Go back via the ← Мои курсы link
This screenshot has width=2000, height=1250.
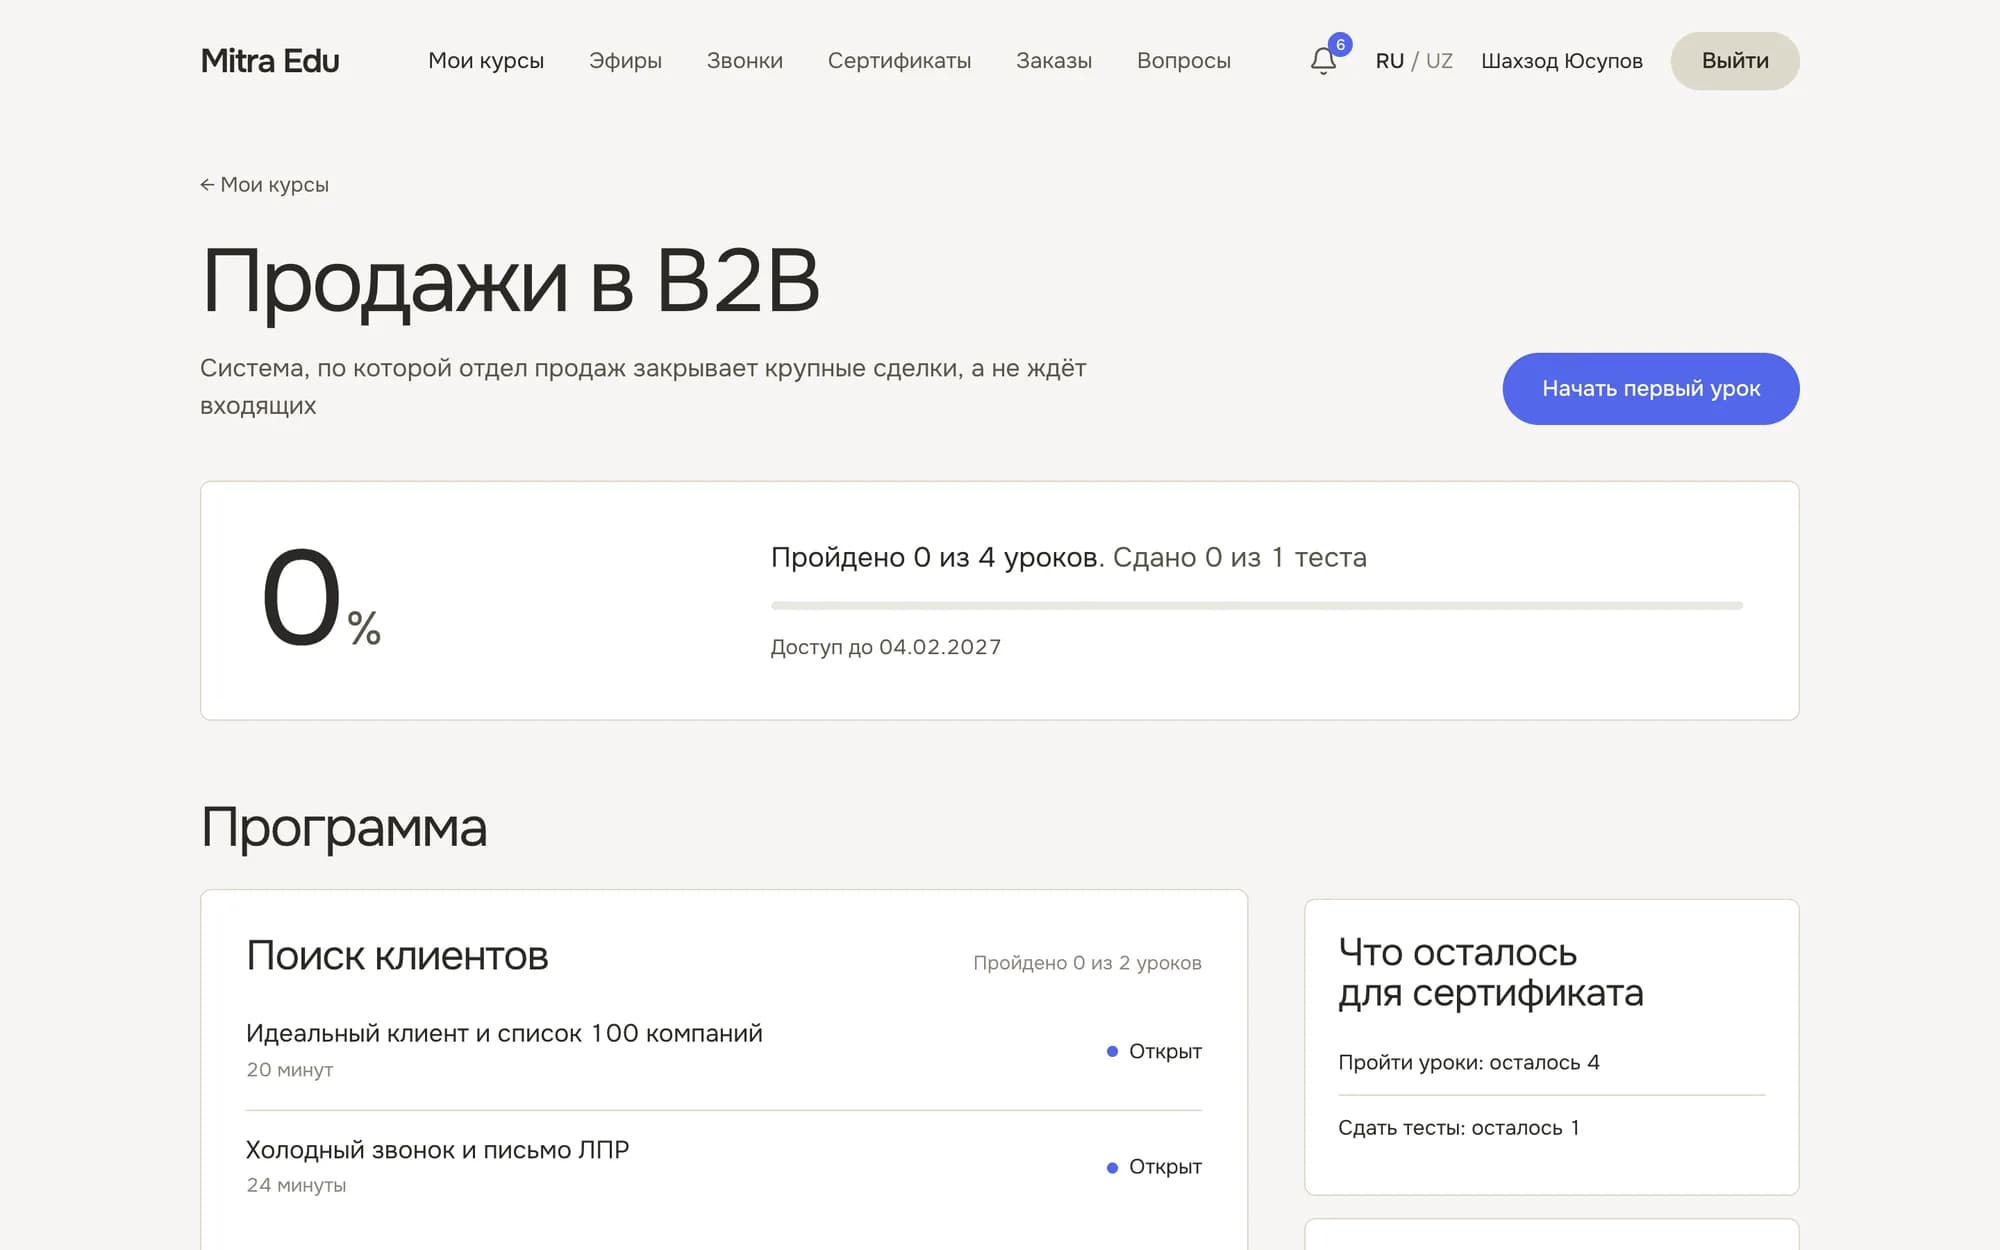click(x=264, y=184)
